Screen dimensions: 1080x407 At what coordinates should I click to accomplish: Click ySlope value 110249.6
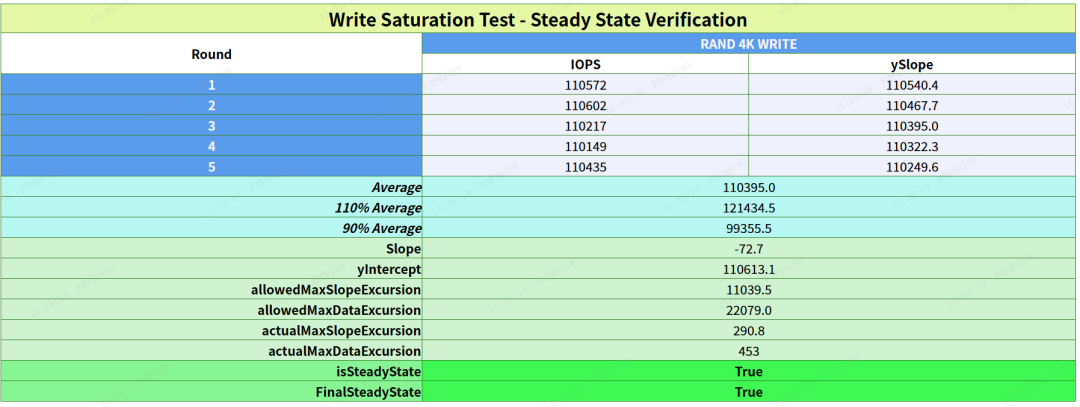911,167
